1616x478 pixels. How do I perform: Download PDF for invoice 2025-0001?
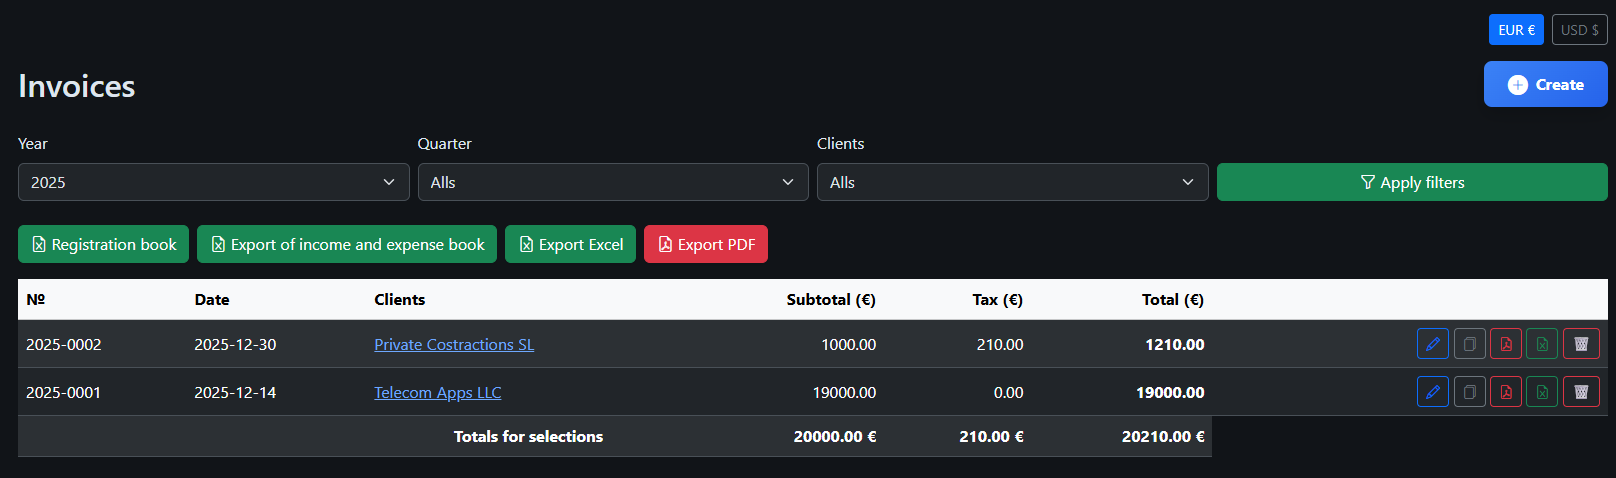[1506, 392]
